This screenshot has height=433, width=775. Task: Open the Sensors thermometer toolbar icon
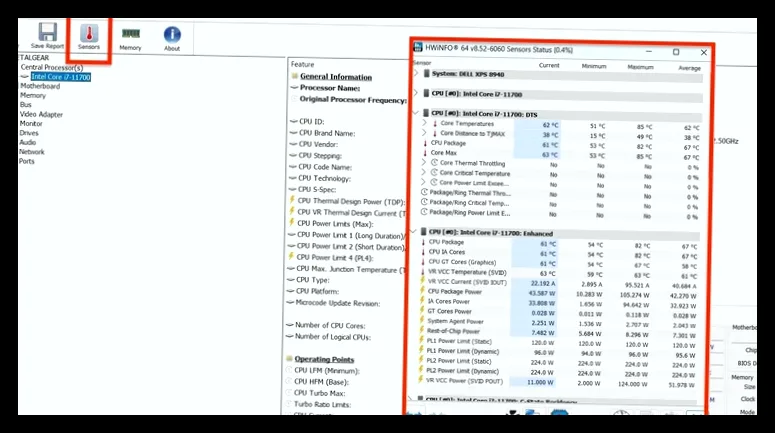89,33
